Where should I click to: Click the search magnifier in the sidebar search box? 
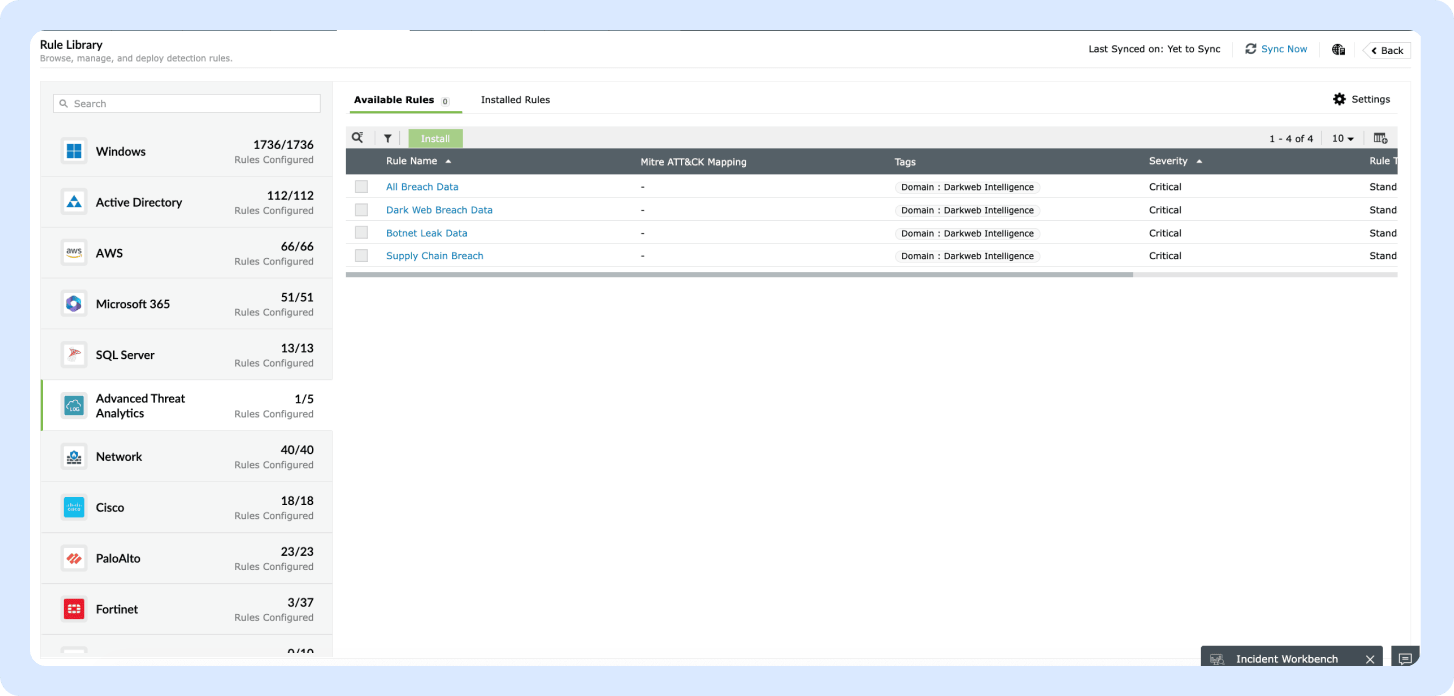pyautogui.click(x=64, y=104)
